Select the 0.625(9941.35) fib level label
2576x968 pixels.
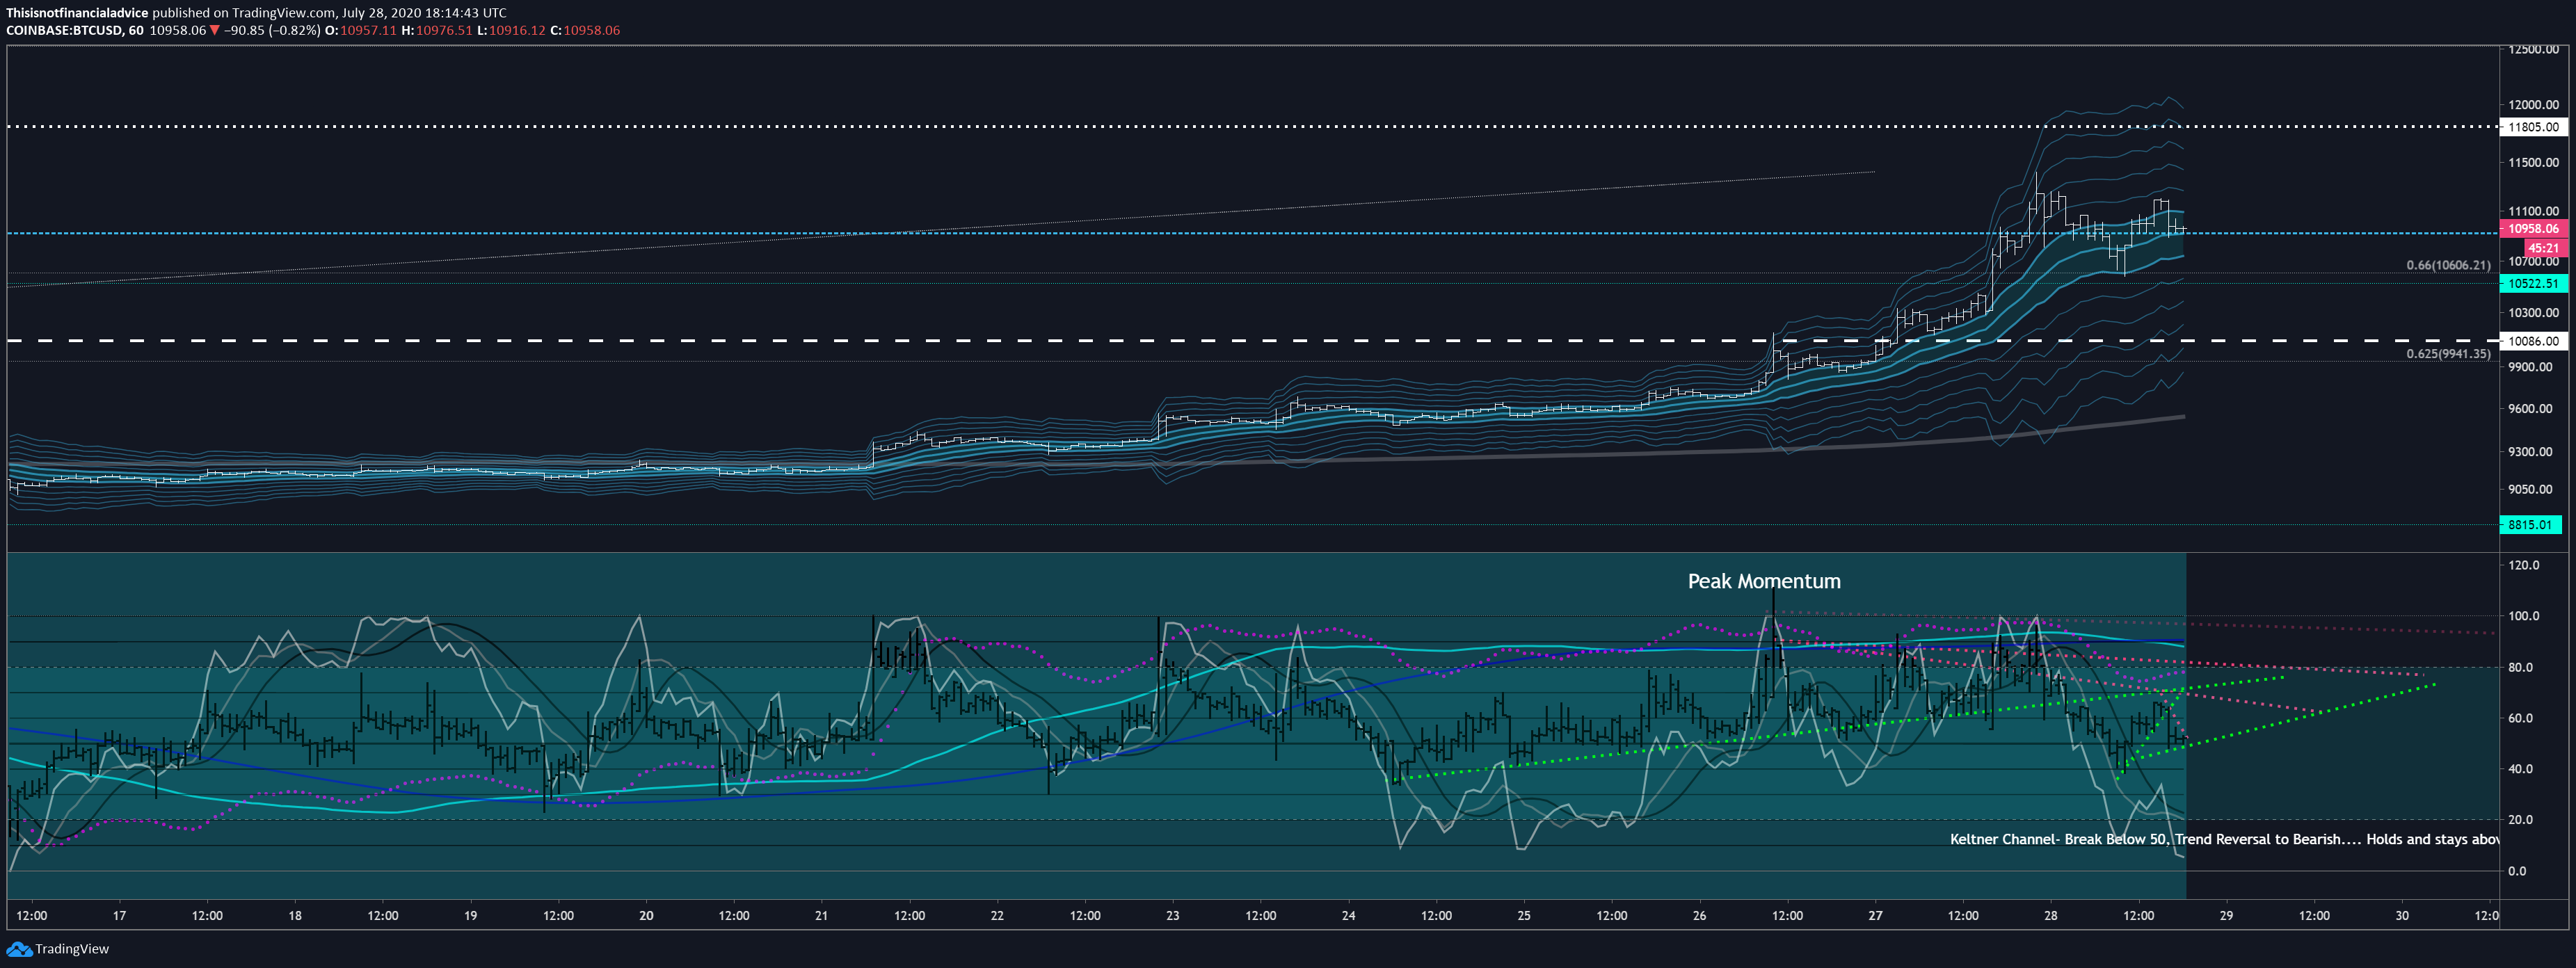coord(2448,354)
